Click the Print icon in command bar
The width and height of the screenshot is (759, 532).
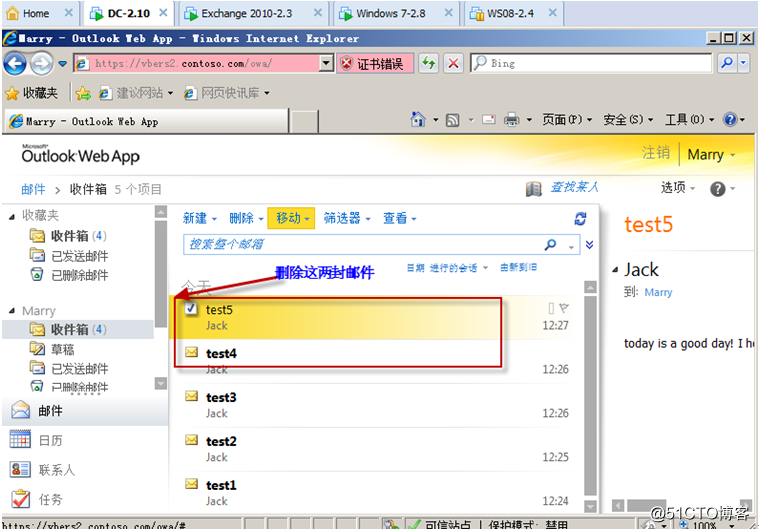point(512,119)
